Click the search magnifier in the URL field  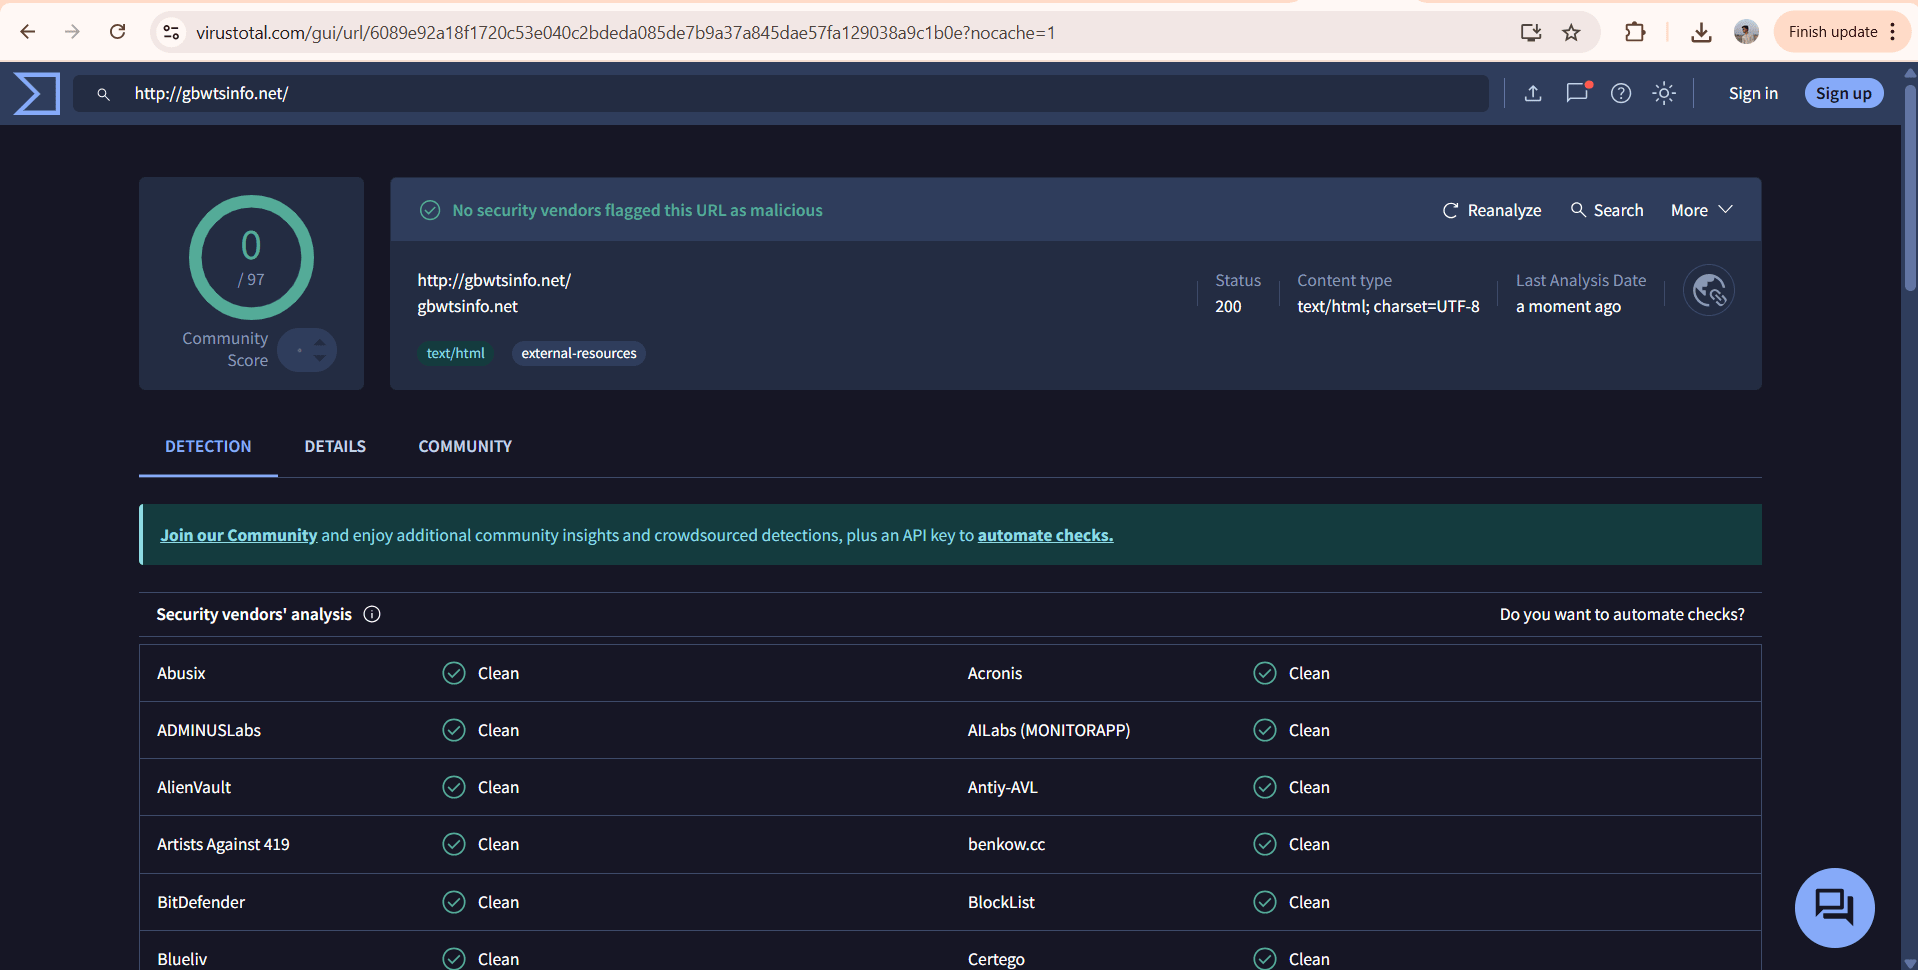[103, 94]
